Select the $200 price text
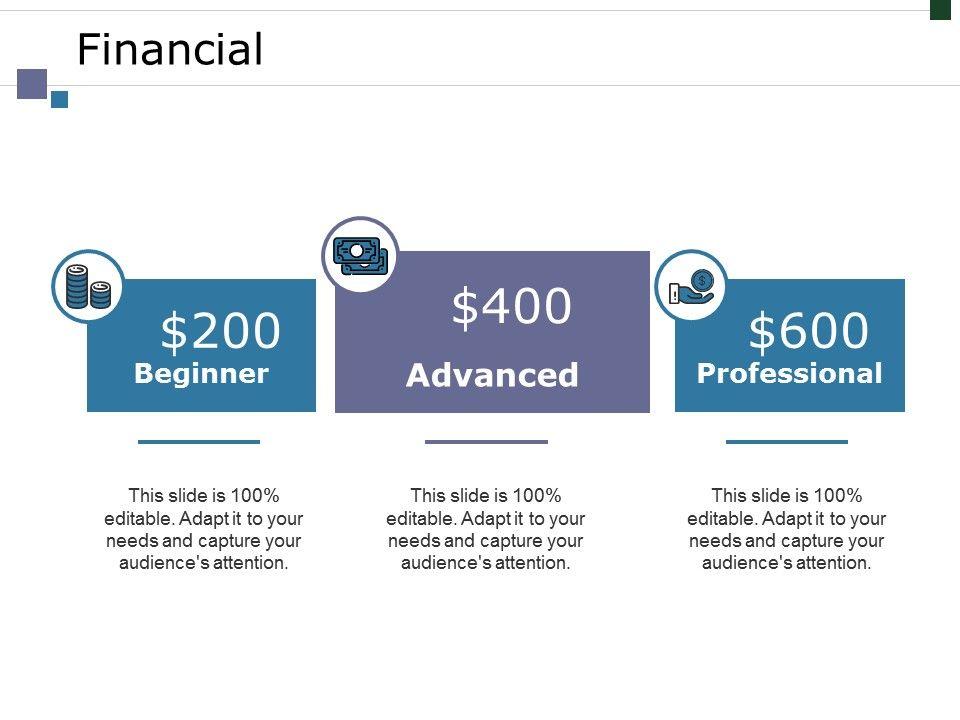 tap(221, 331)
